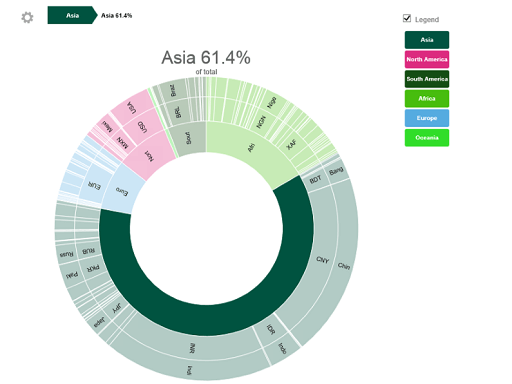512x384 pixels.
Task: Click the Russ country segment
Action: (66, 254)
